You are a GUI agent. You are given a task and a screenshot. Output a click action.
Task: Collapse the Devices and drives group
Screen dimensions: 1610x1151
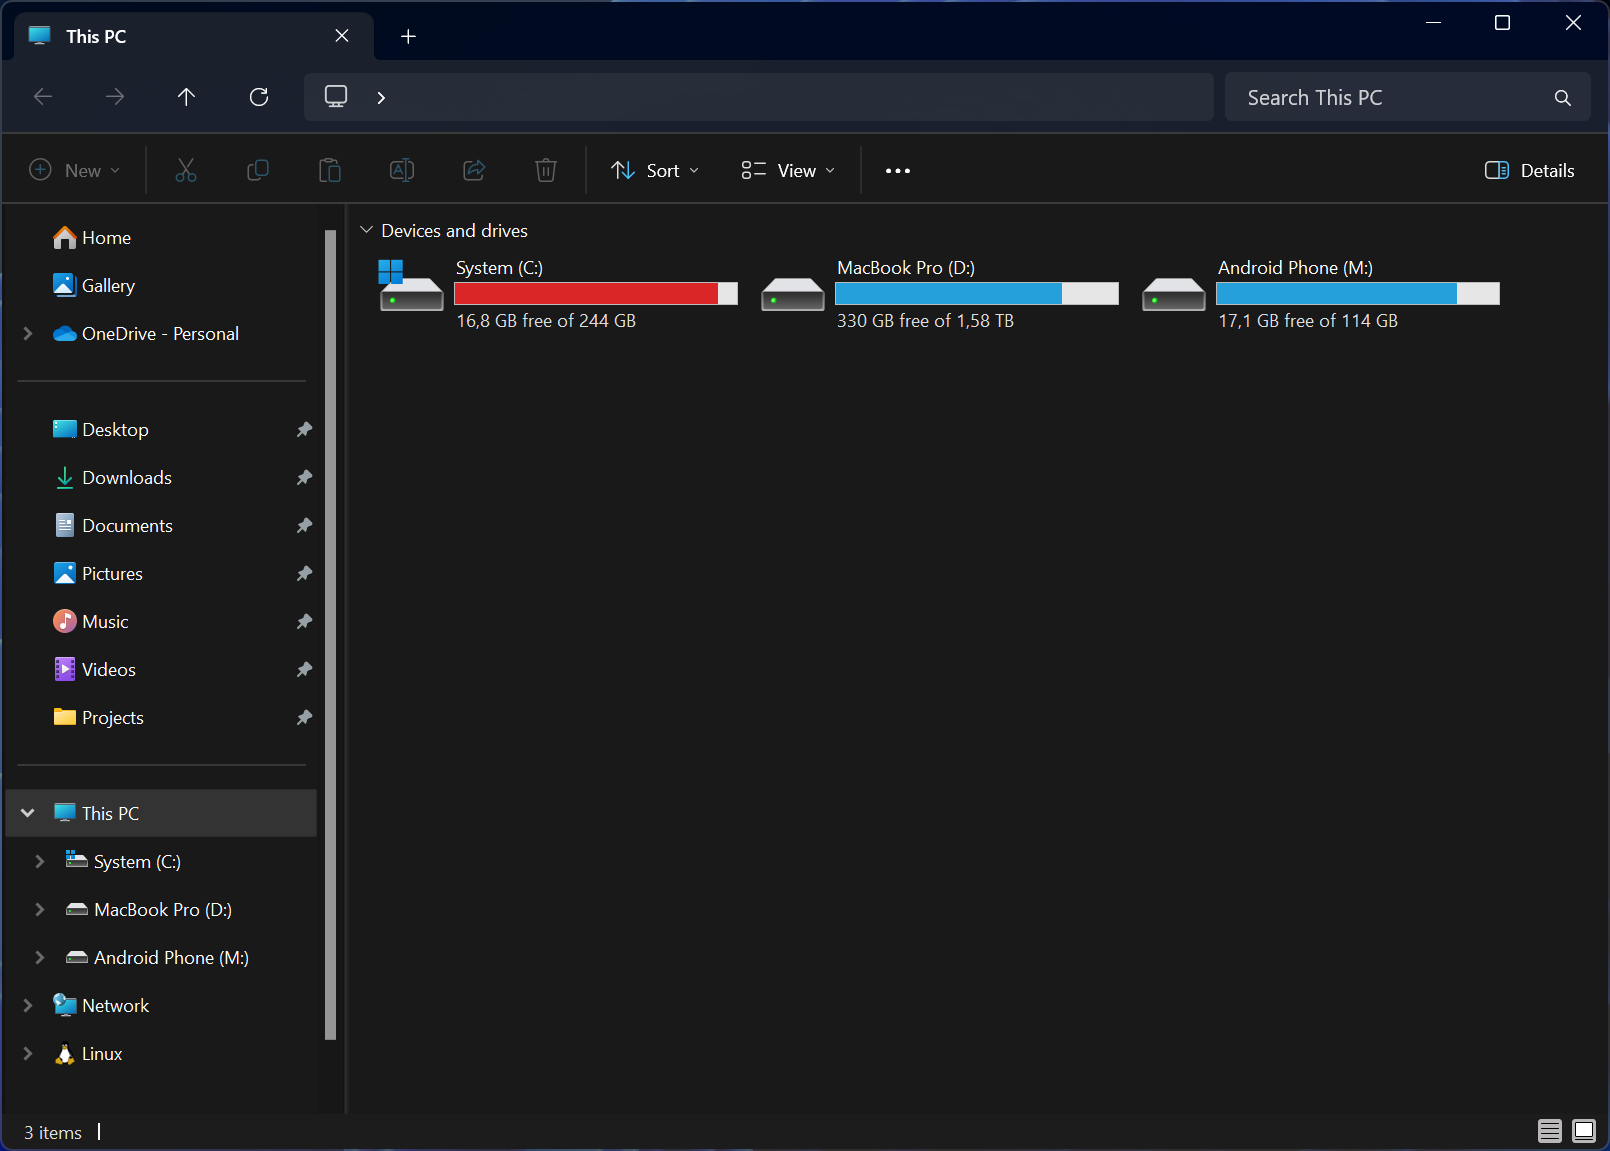pyautogui.click(x=367, y=230)
